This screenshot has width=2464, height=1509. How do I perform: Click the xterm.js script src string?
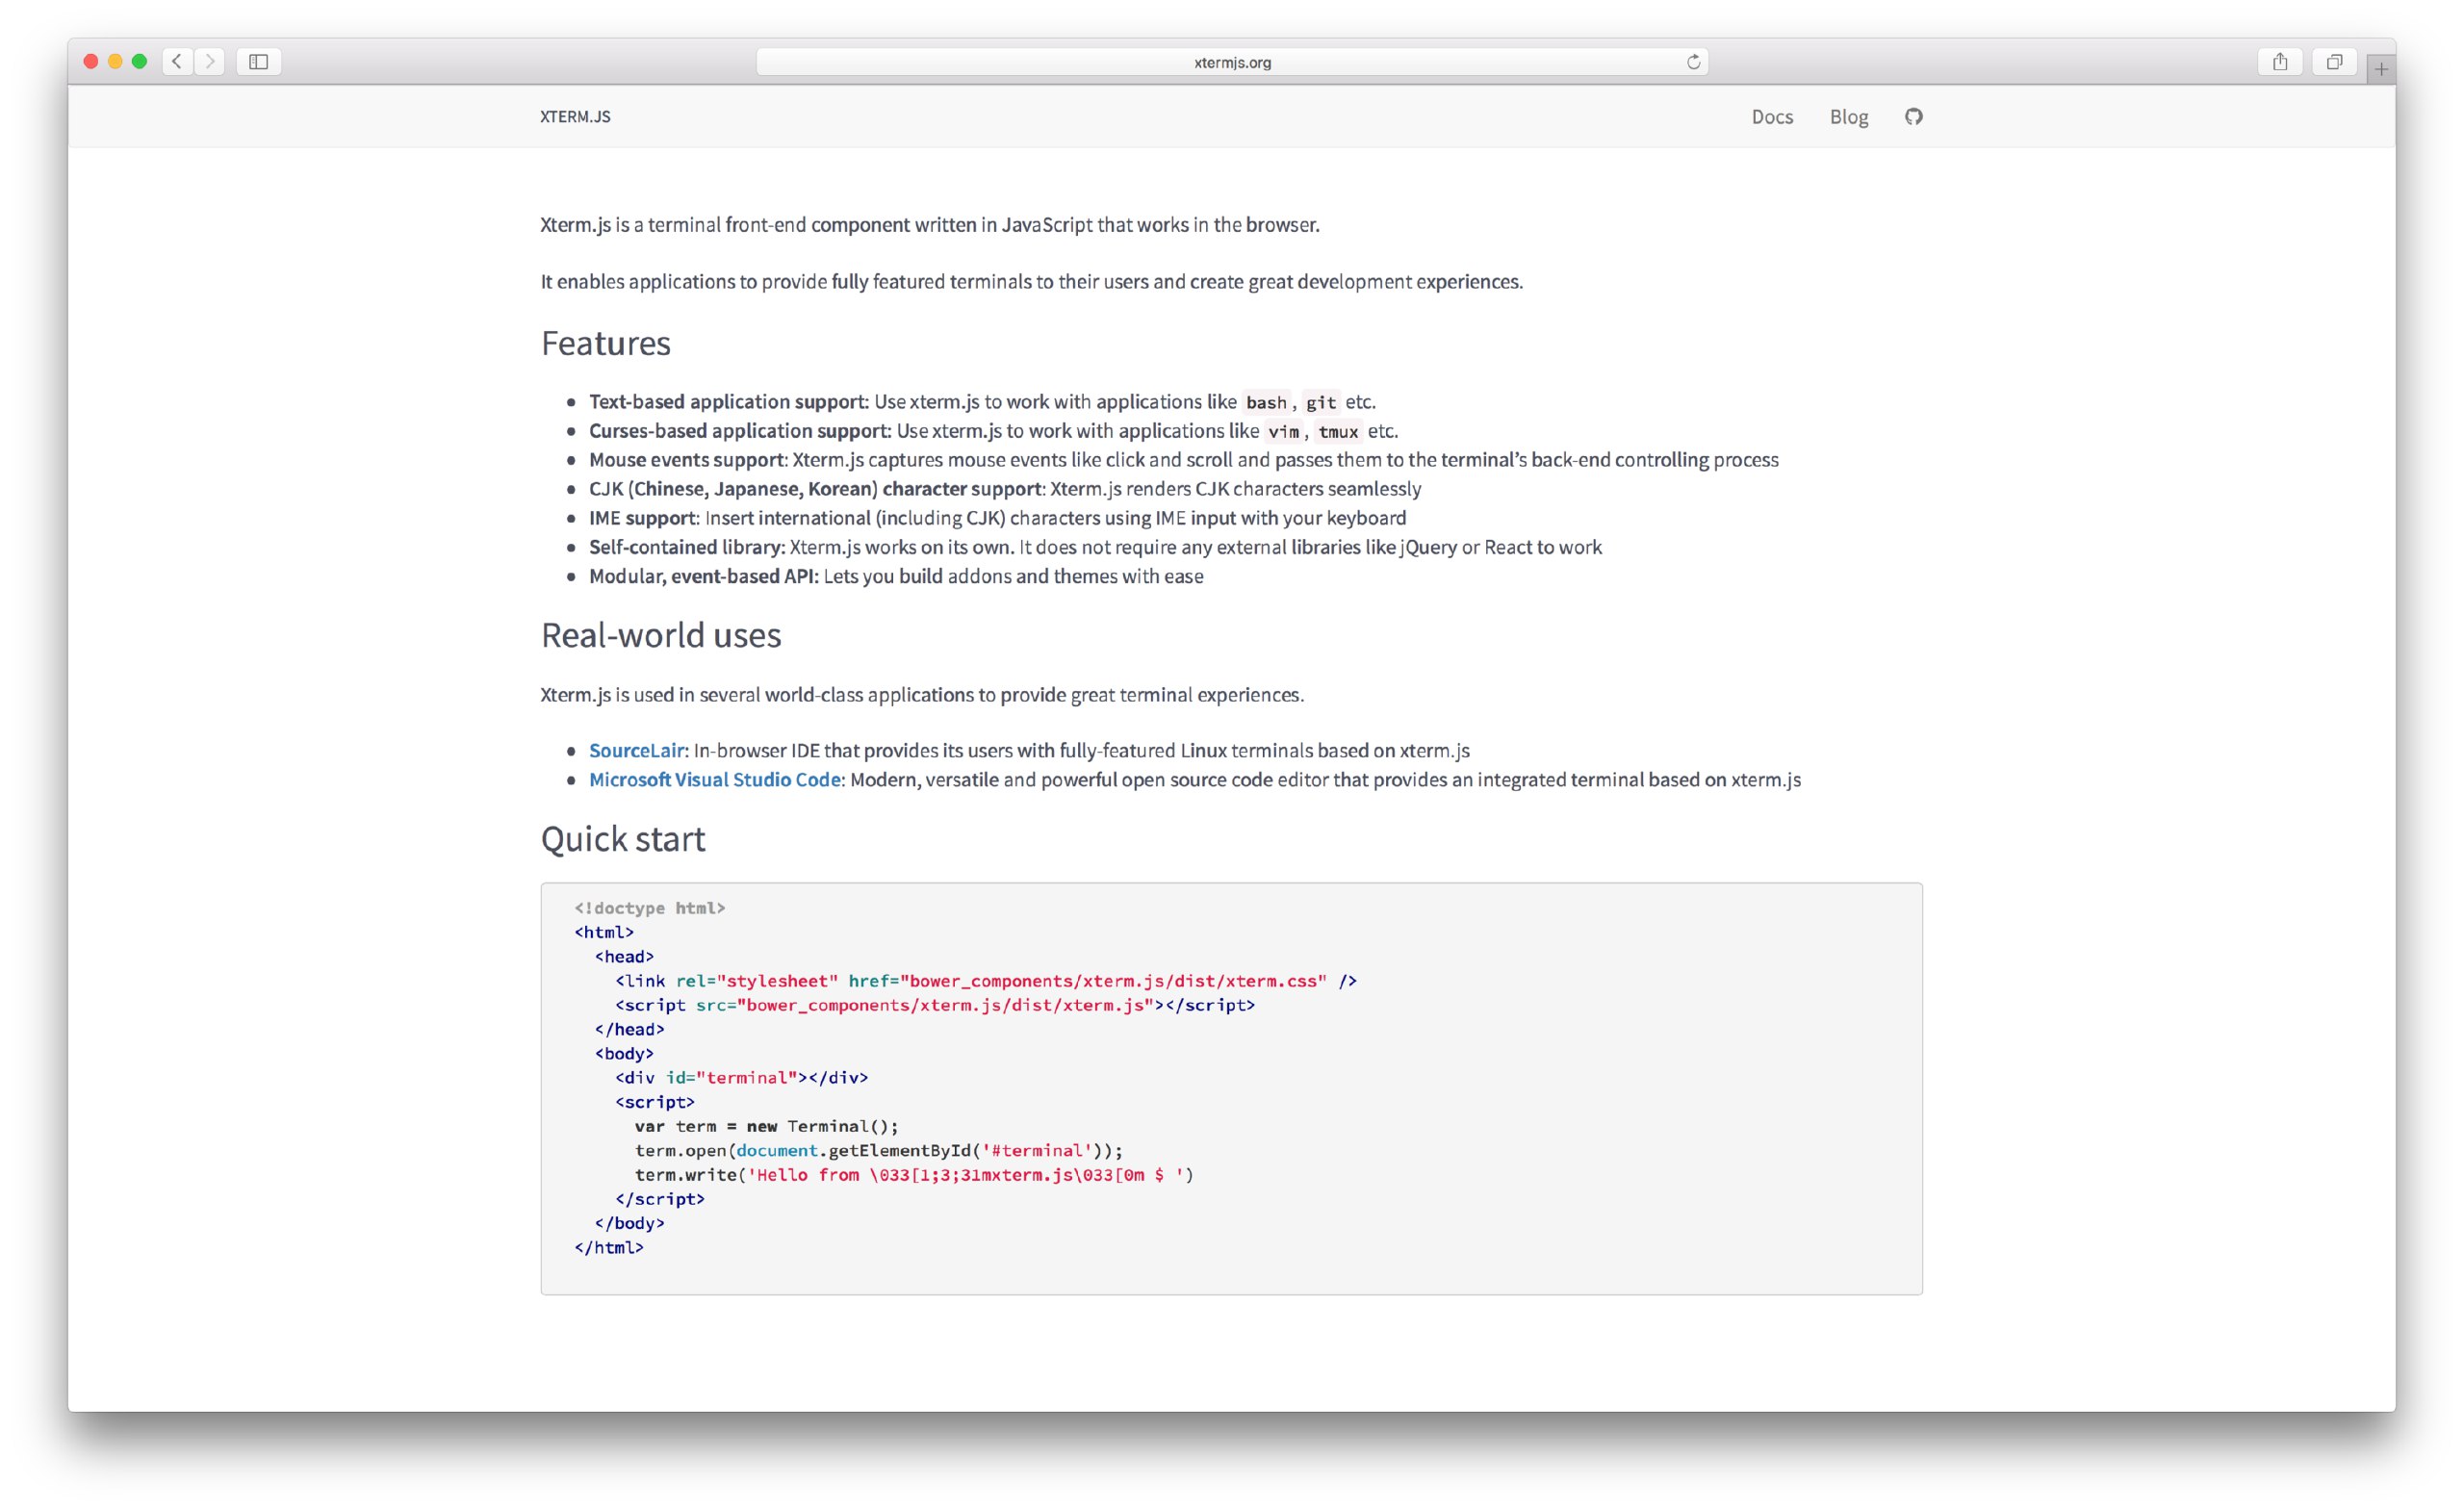(x=945, y=1005)
